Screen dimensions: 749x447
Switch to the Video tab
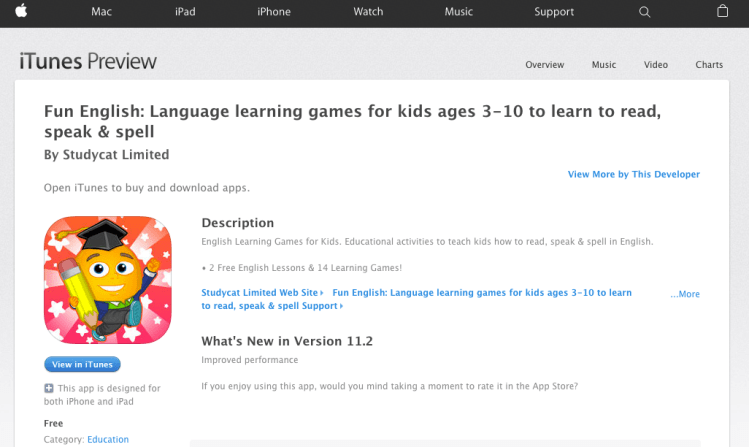(656, 65)
